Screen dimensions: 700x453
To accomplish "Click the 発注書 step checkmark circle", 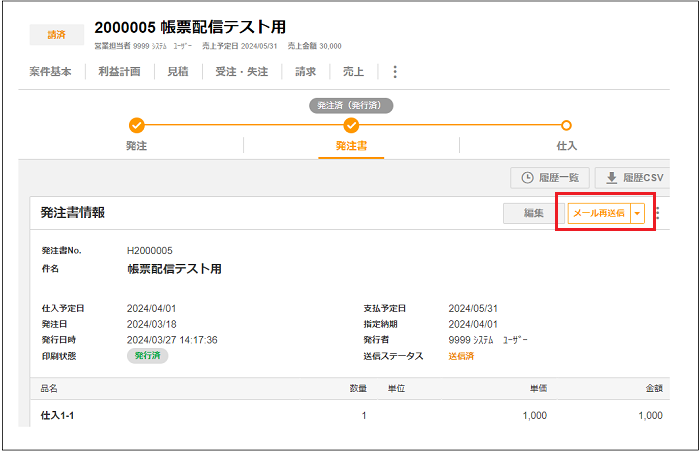I will point(351,125).
